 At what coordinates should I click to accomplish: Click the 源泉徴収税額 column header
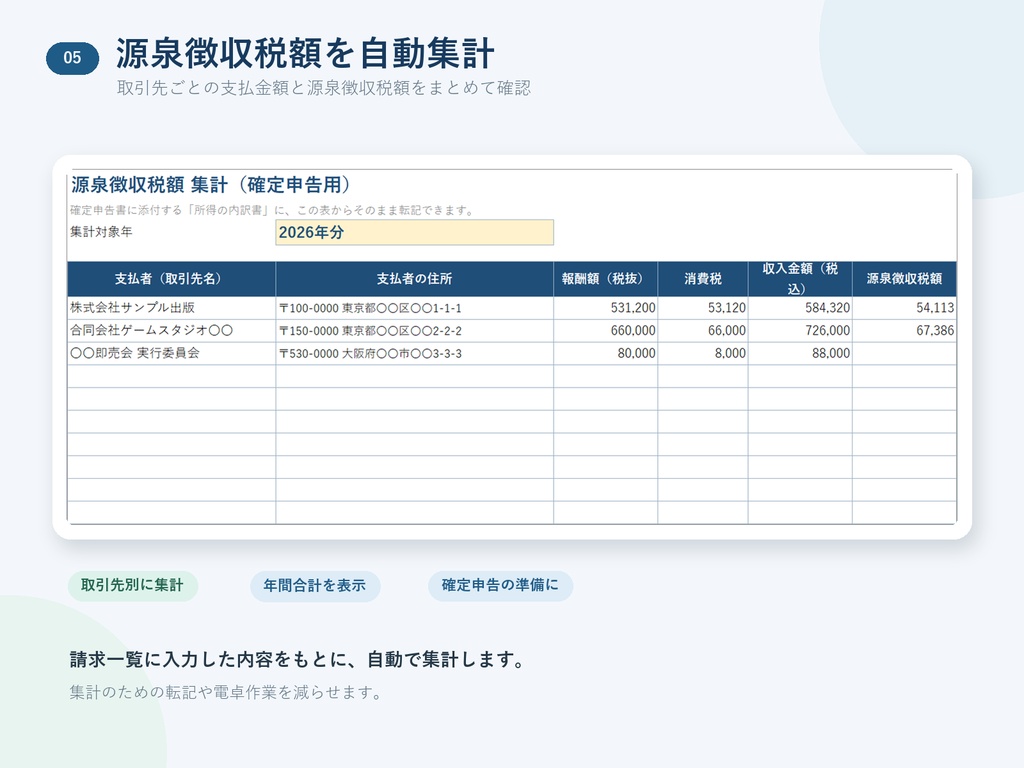[x=904, y=279]
